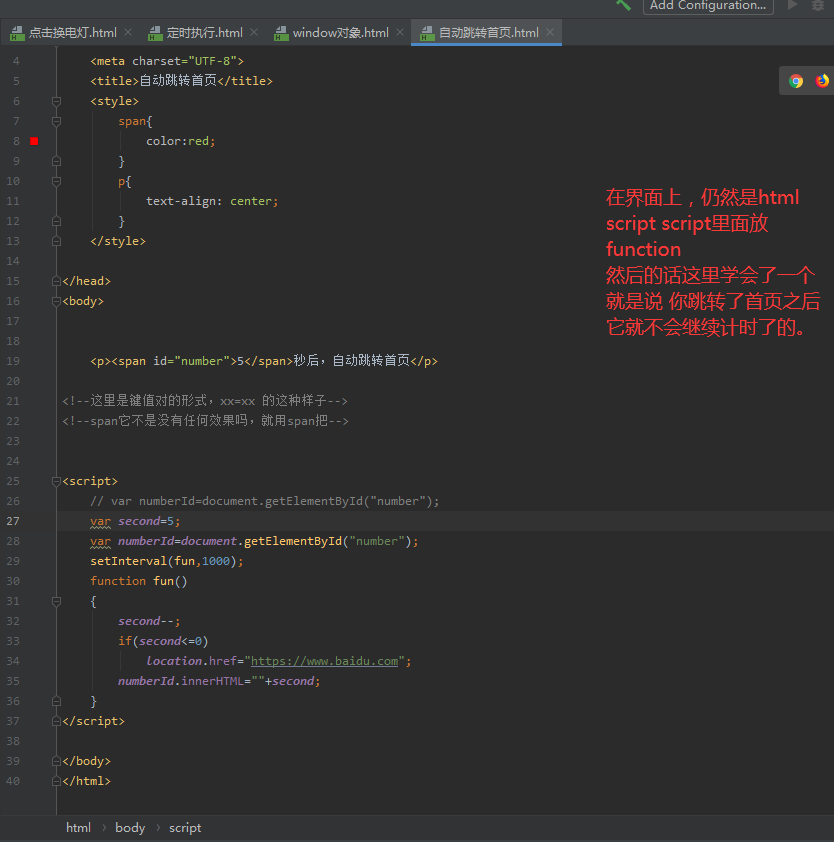The image size is (834, 842).
Task: Collapse the p{ rule fold marker
Action: pos(56,182)
